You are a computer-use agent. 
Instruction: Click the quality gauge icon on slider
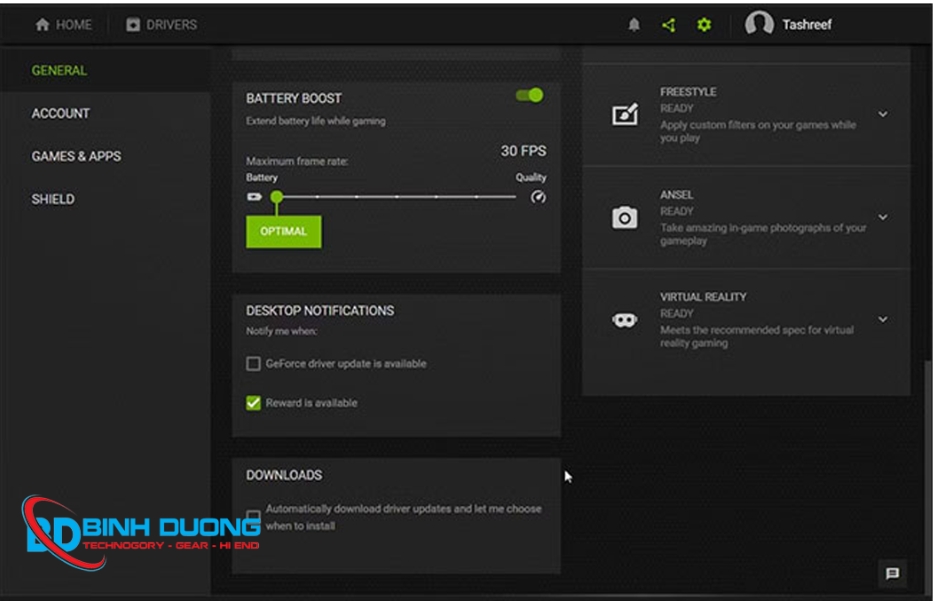pos(538,197)
